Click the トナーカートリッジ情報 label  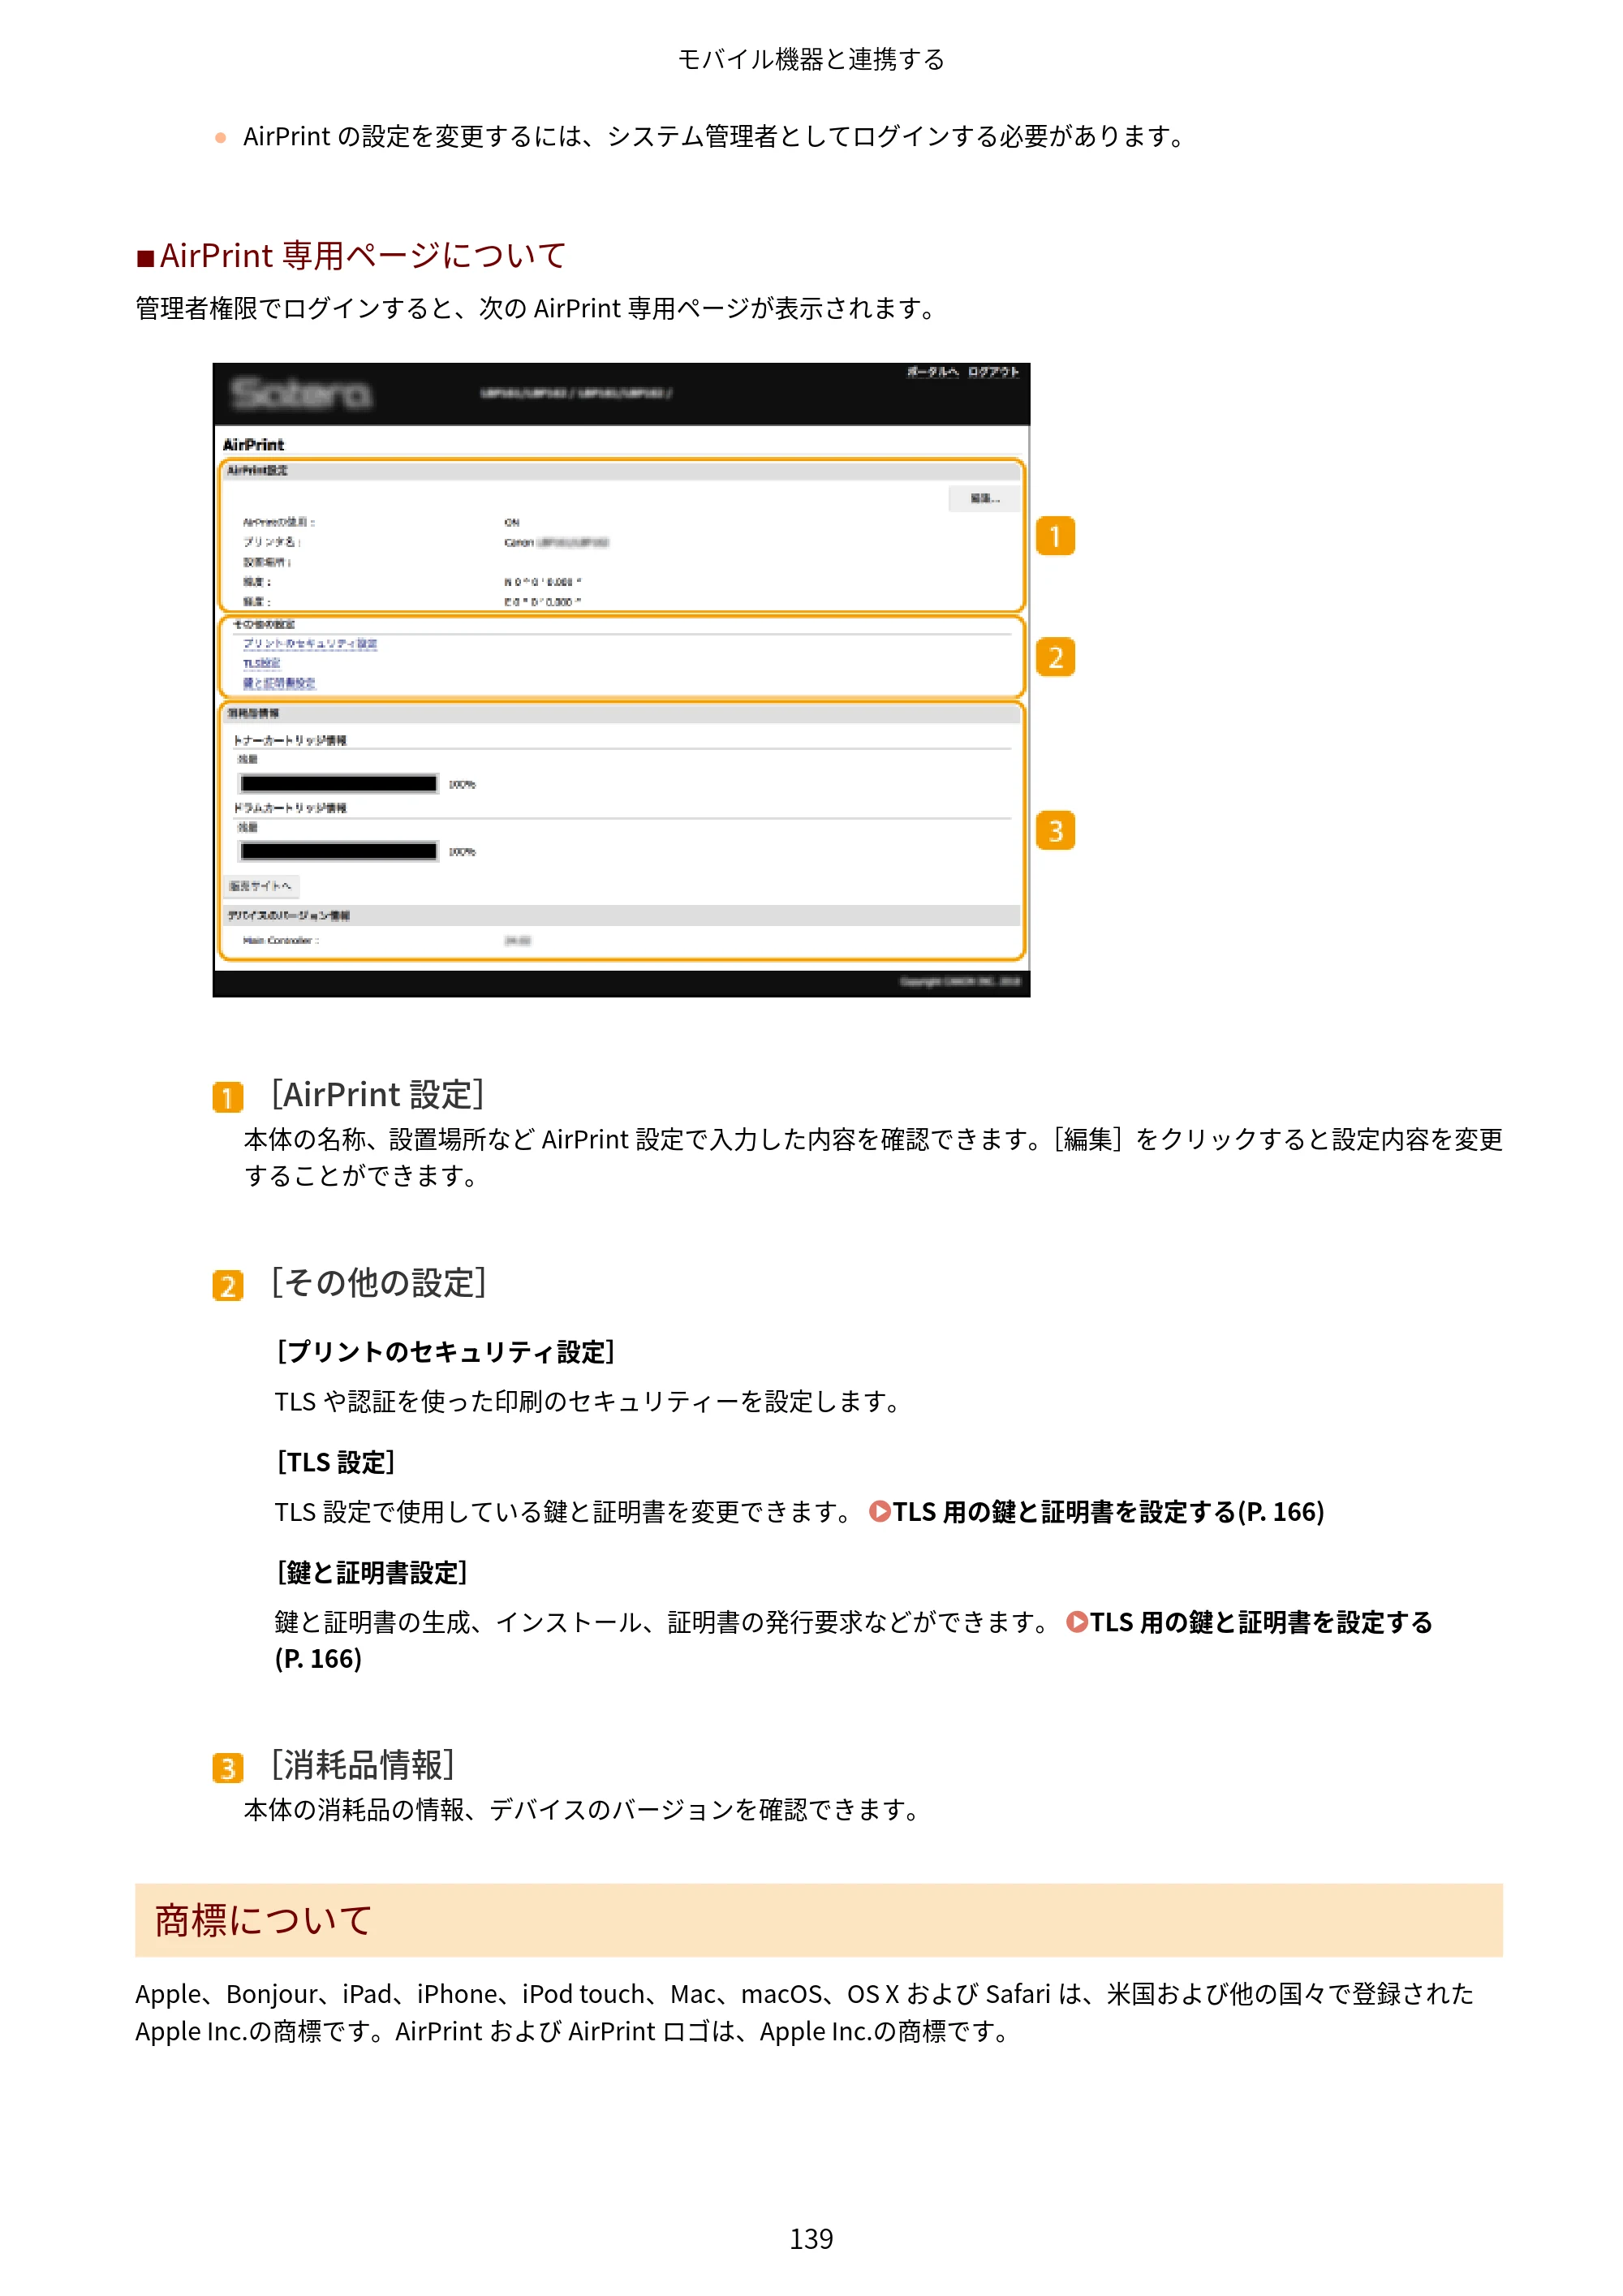pyautogui.click(x=290, y=740)
